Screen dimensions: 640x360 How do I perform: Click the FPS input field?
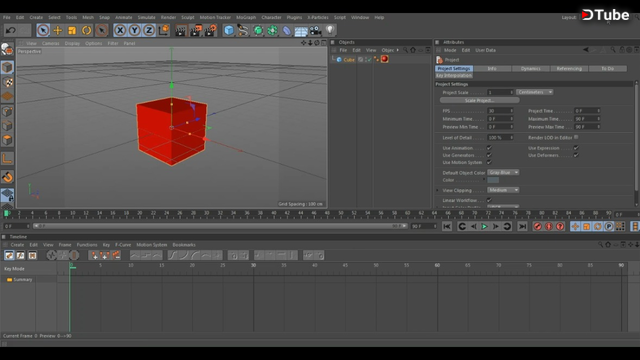click(x=500, y=111)
